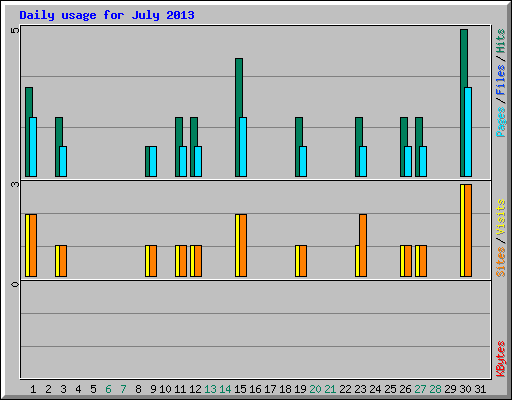Click day label "22" on the x-axis

click(x=345, y=389)
